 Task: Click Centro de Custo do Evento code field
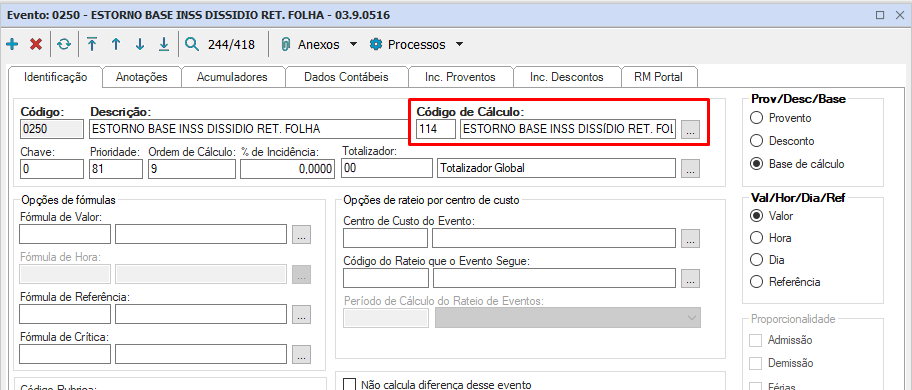click(x=386, y=238)
